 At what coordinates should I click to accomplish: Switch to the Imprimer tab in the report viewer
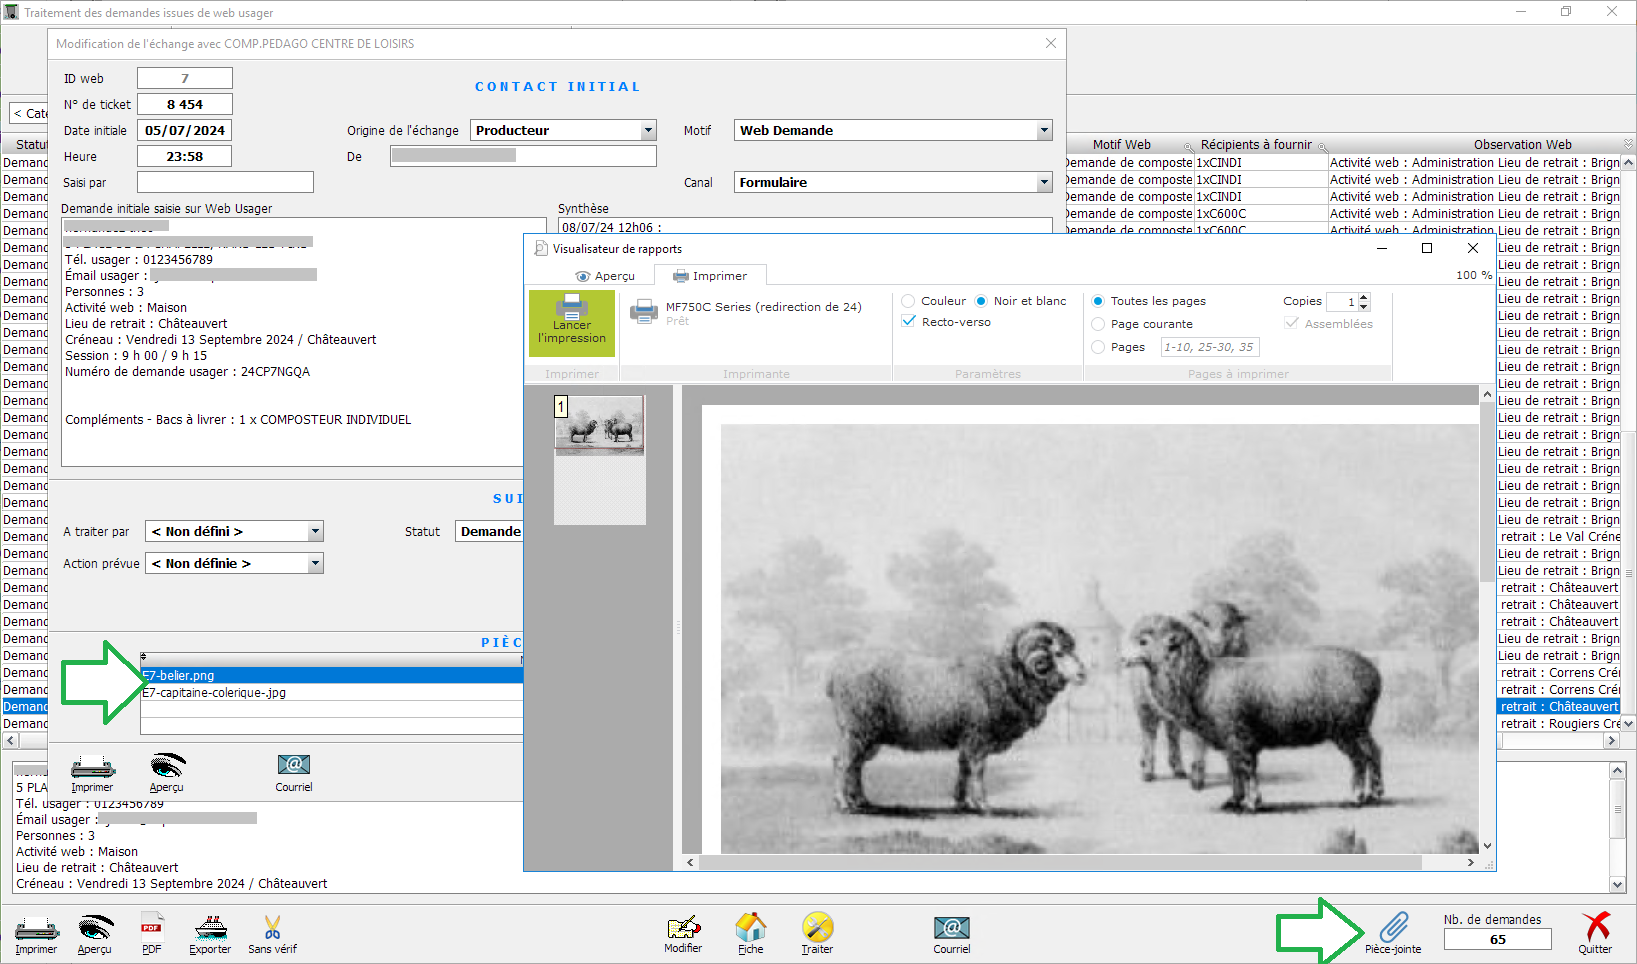[710, 276]
